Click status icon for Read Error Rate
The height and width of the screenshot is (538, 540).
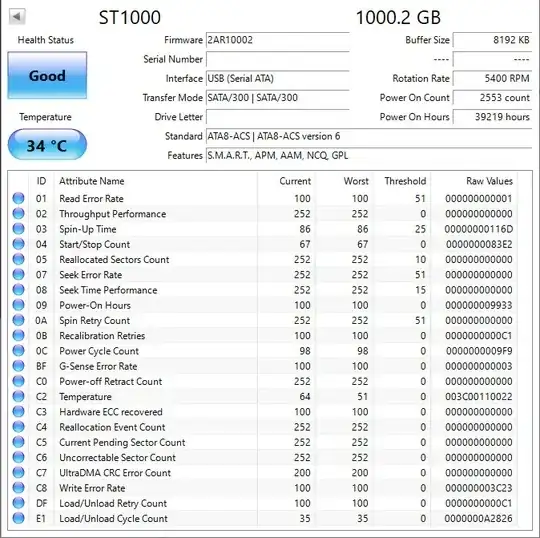[19, 198]
